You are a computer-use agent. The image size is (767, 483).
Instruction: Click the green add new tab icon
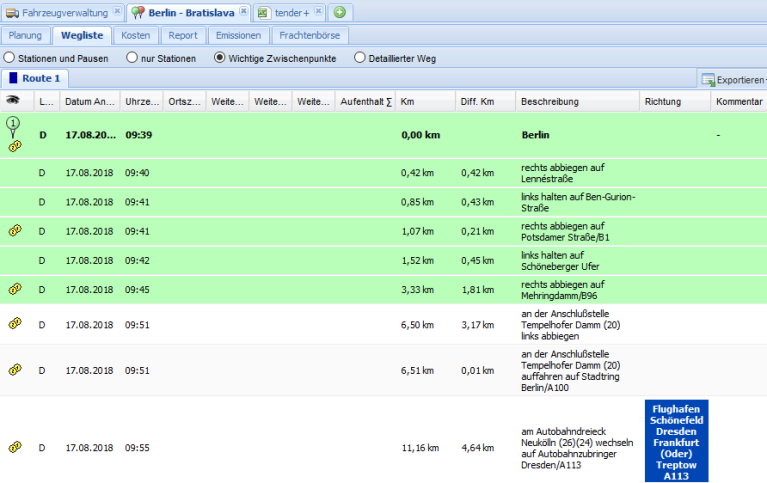click(x=340, y=12)
